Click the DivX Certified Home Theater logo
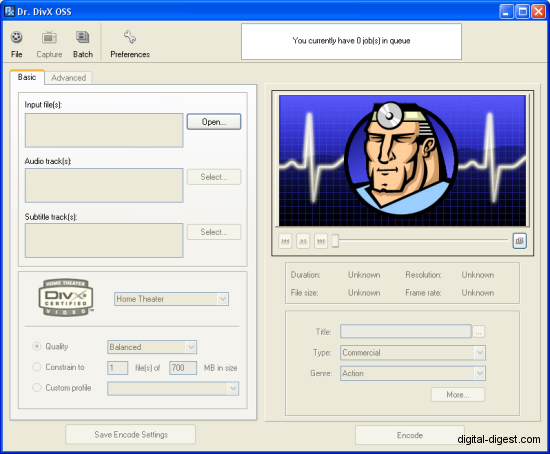This screenshot has height=454, width=550. point(66,298)
